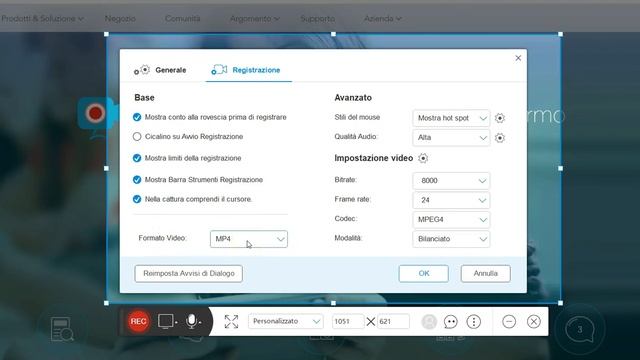This screenshot has height=360, width=640.
Task: Click the bottom-right capture region handle
Action: [560, 303]
